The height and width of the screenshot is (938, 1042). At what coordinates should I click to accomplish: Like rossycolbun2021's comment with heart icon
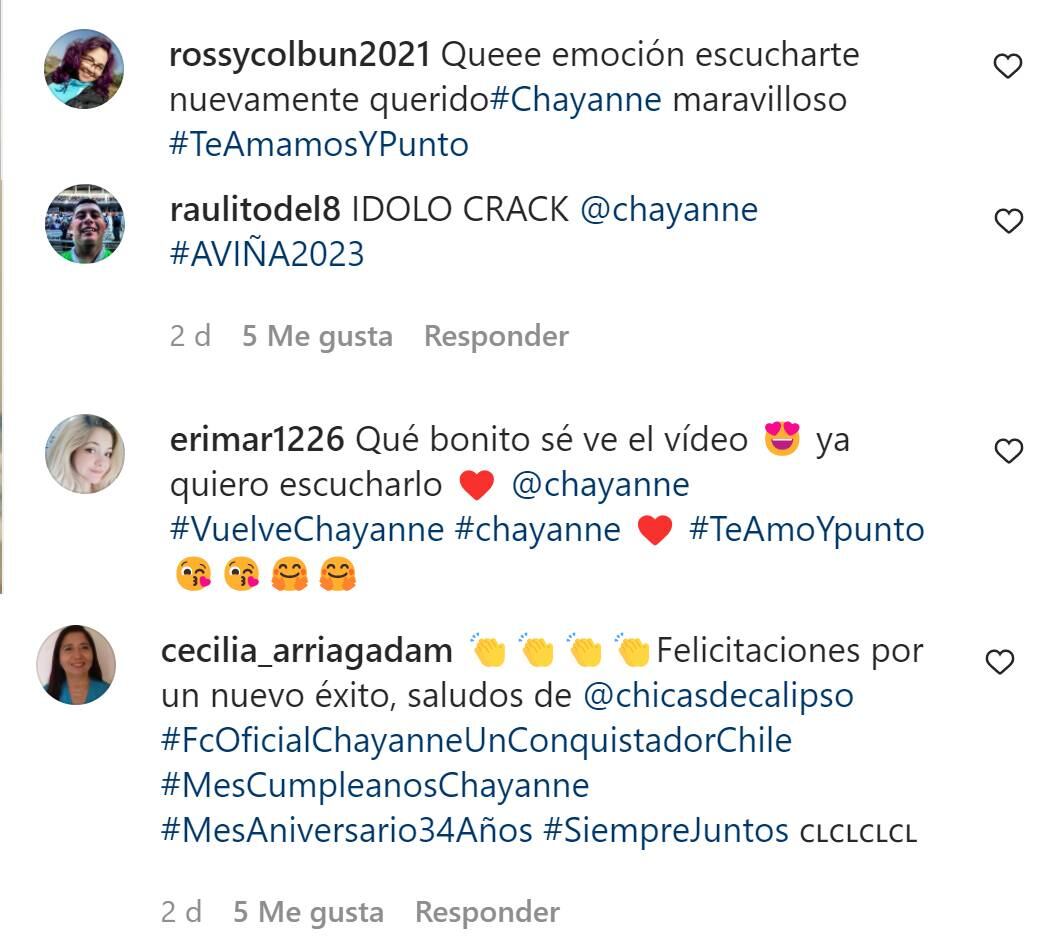1007,66
